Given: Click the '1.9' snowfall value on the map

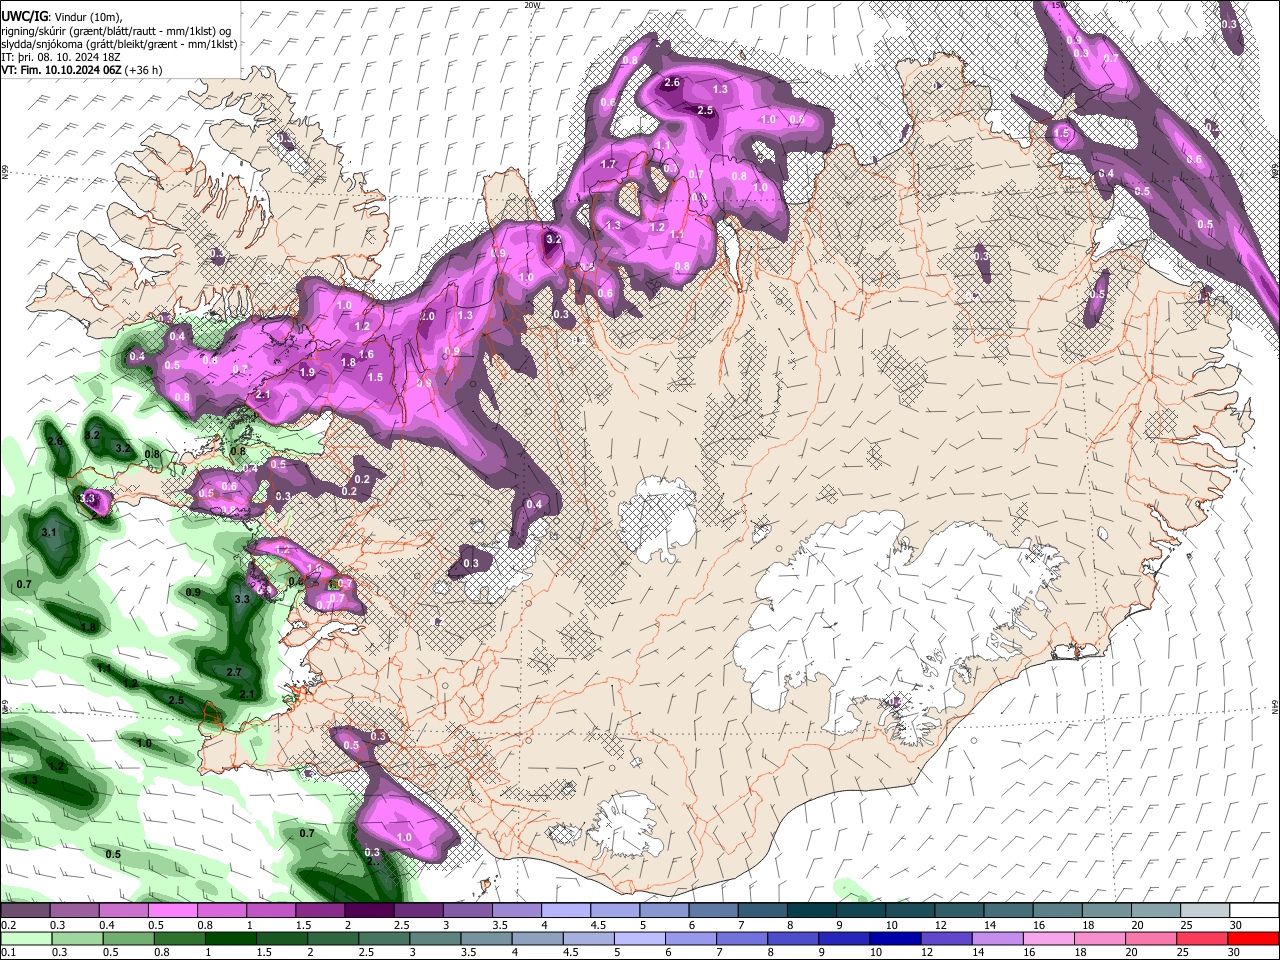Looking at the screenshot, I should pos(307,372).
